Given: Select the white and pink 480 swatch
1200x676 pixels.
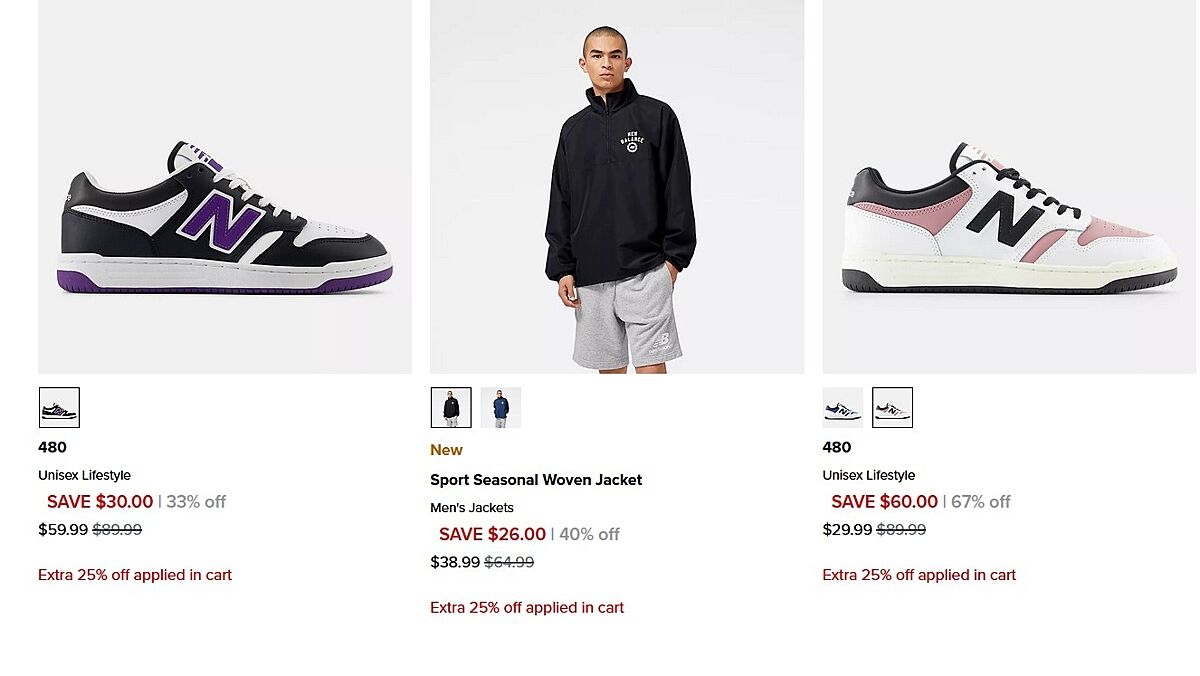Looking at the screenshot, I should point(892,408).
